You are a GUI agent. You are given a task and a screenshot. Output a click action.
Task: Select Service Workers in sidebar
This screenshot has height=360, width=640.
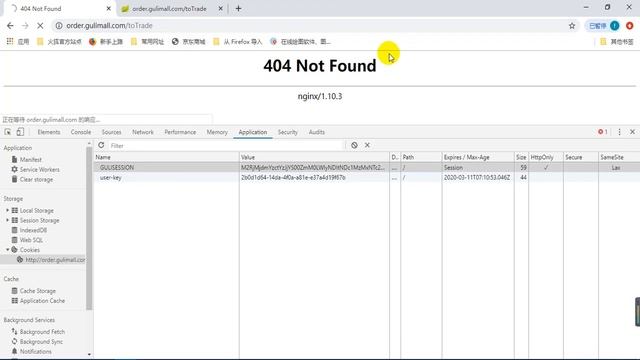[40, 169]
